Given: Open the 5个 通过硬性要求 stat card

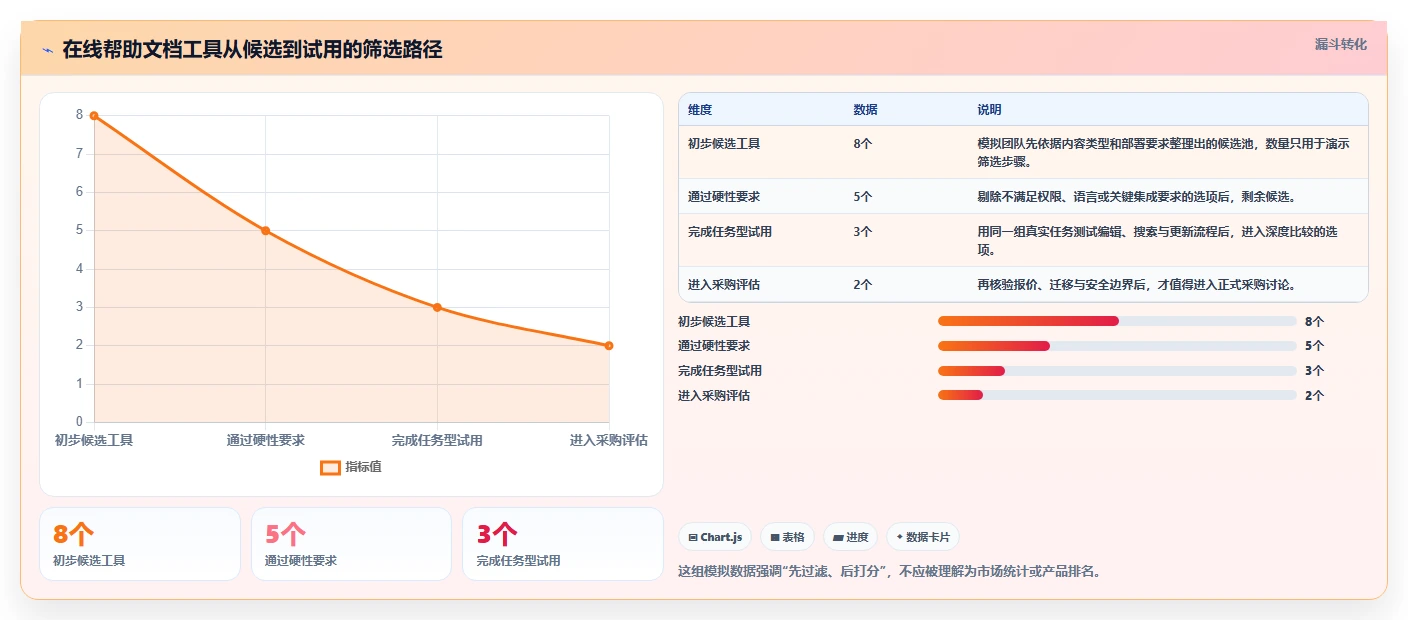Looking at the screenshot, I should [351, 544].
